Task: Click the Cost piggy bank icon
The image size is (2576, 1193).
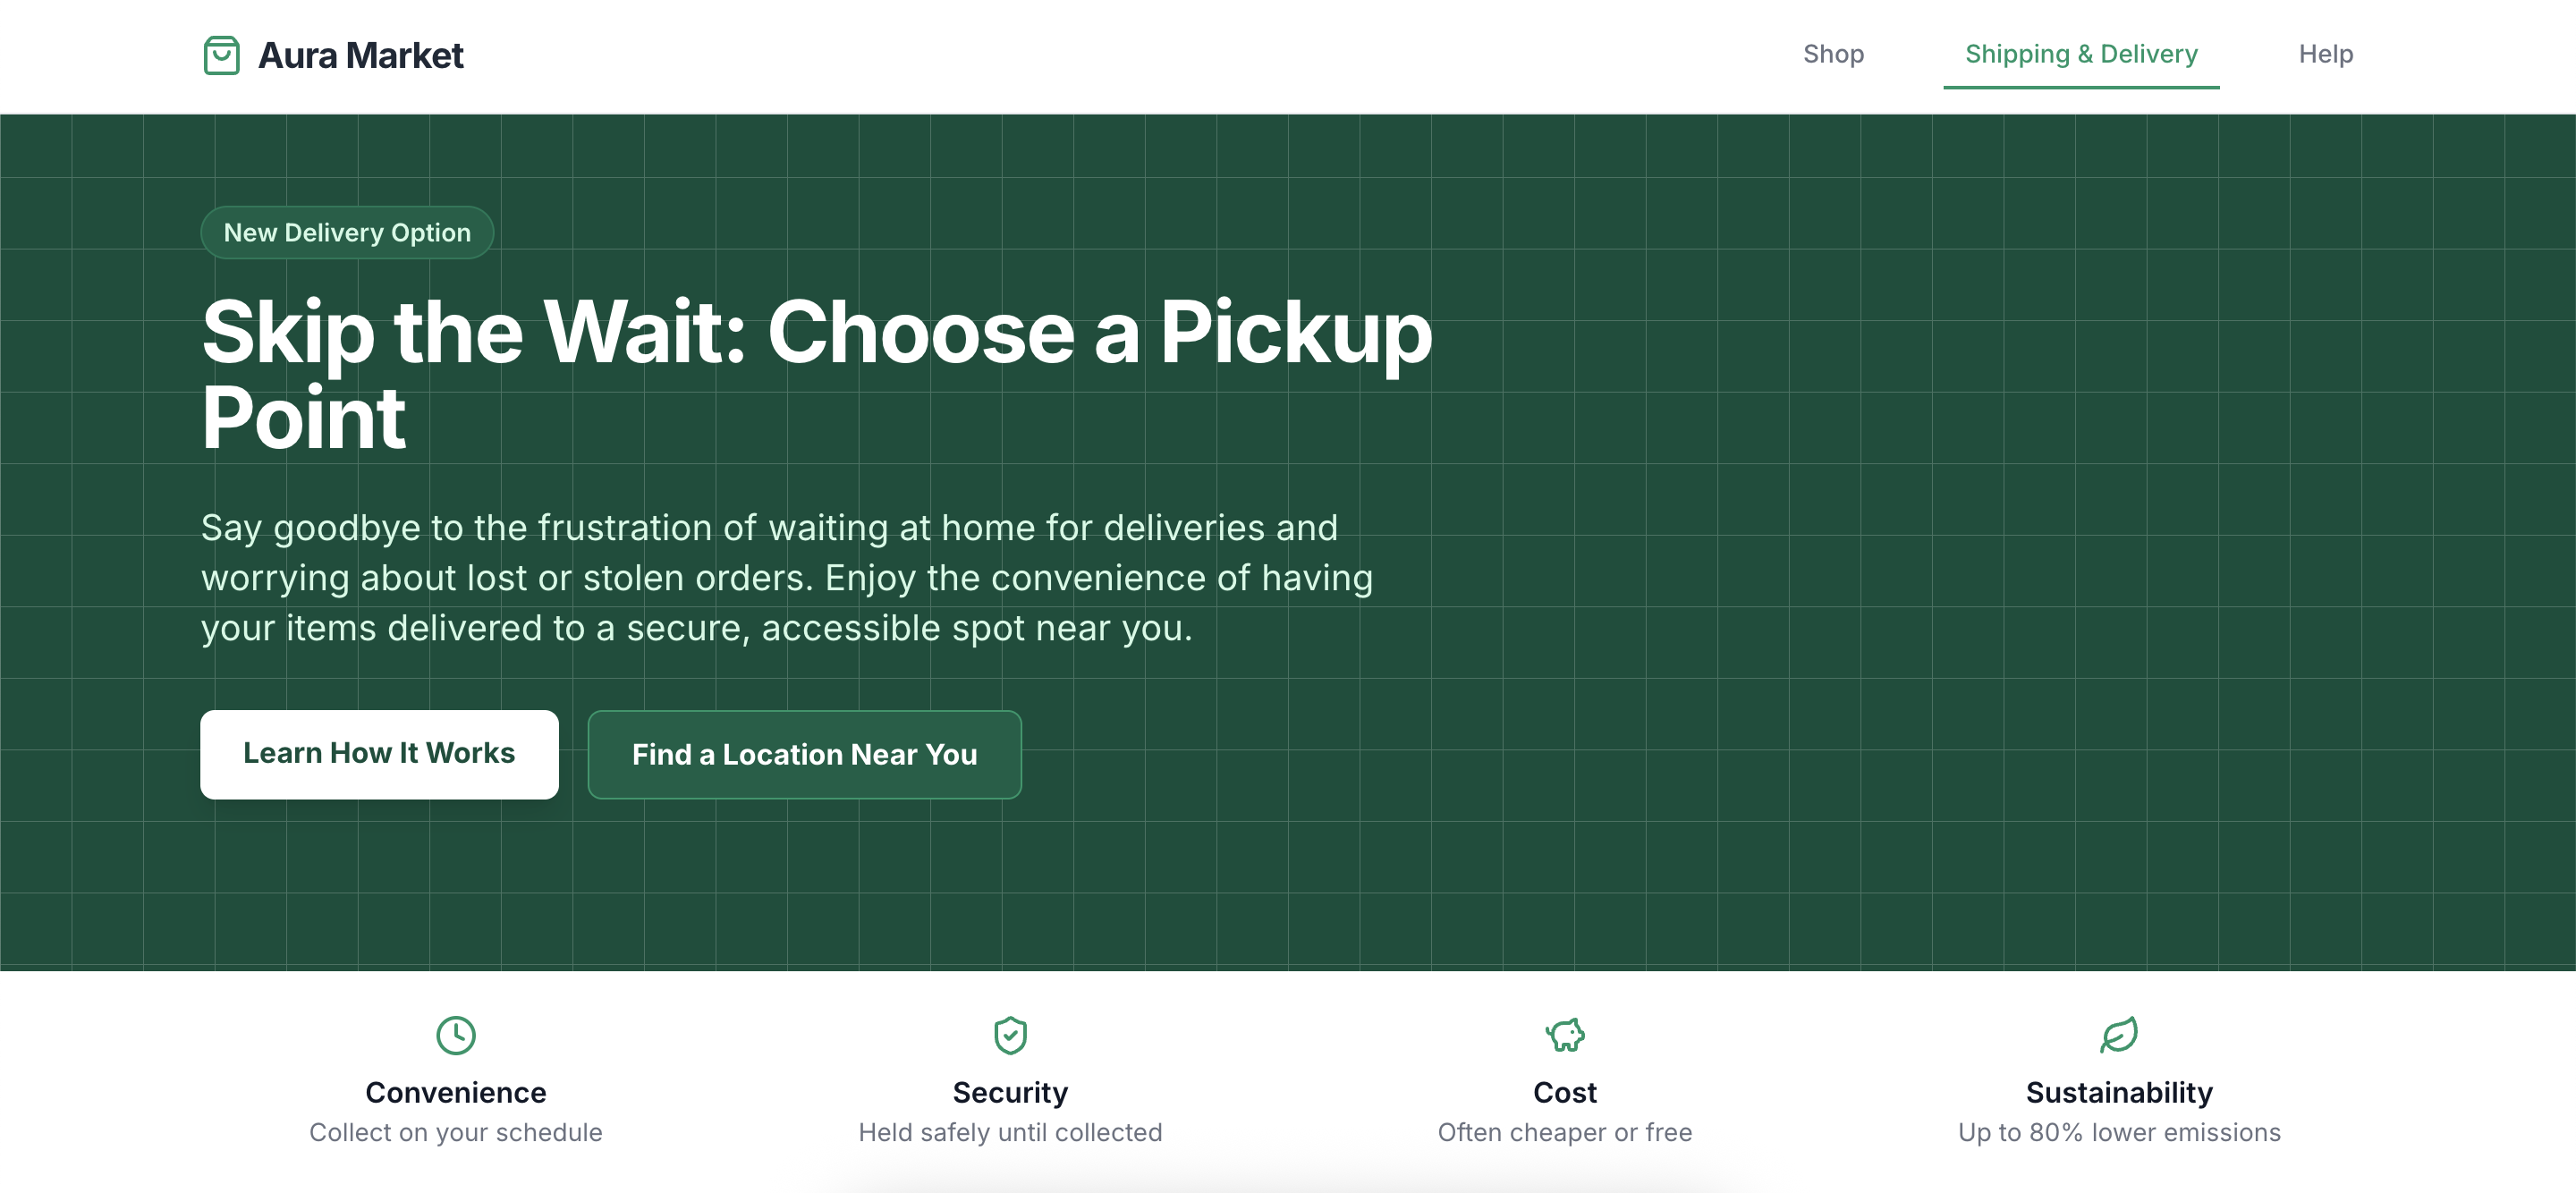Action: click(1565, 1035)
